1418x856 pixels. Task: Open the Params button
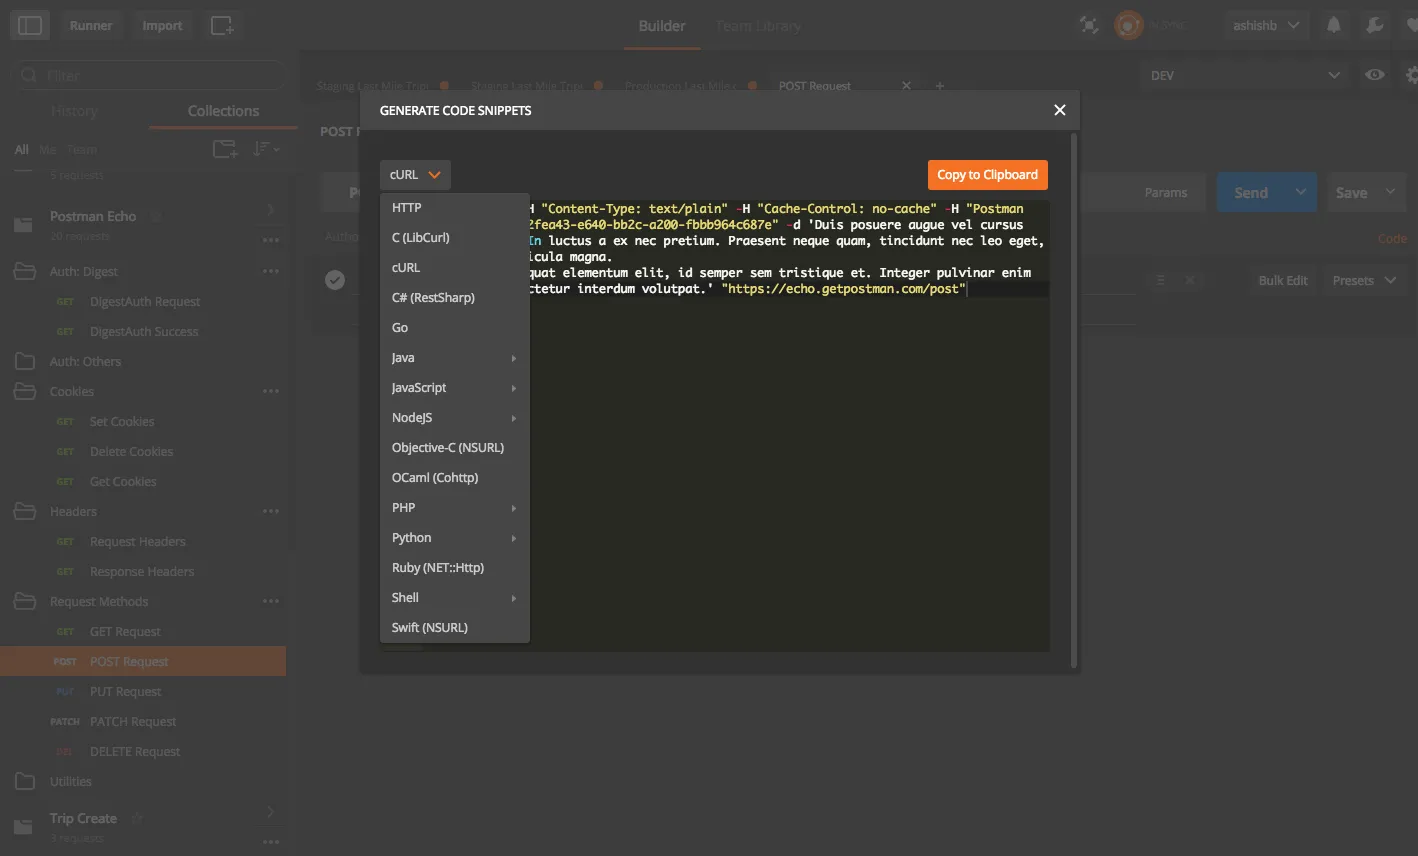coord(1166,193)
